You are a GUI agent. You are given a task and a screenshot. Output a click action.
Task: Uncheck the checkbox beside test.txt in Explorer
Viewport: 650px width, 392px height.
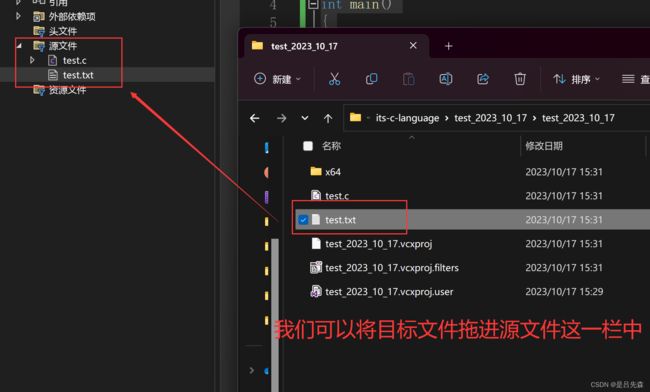[x=303, y=220]
